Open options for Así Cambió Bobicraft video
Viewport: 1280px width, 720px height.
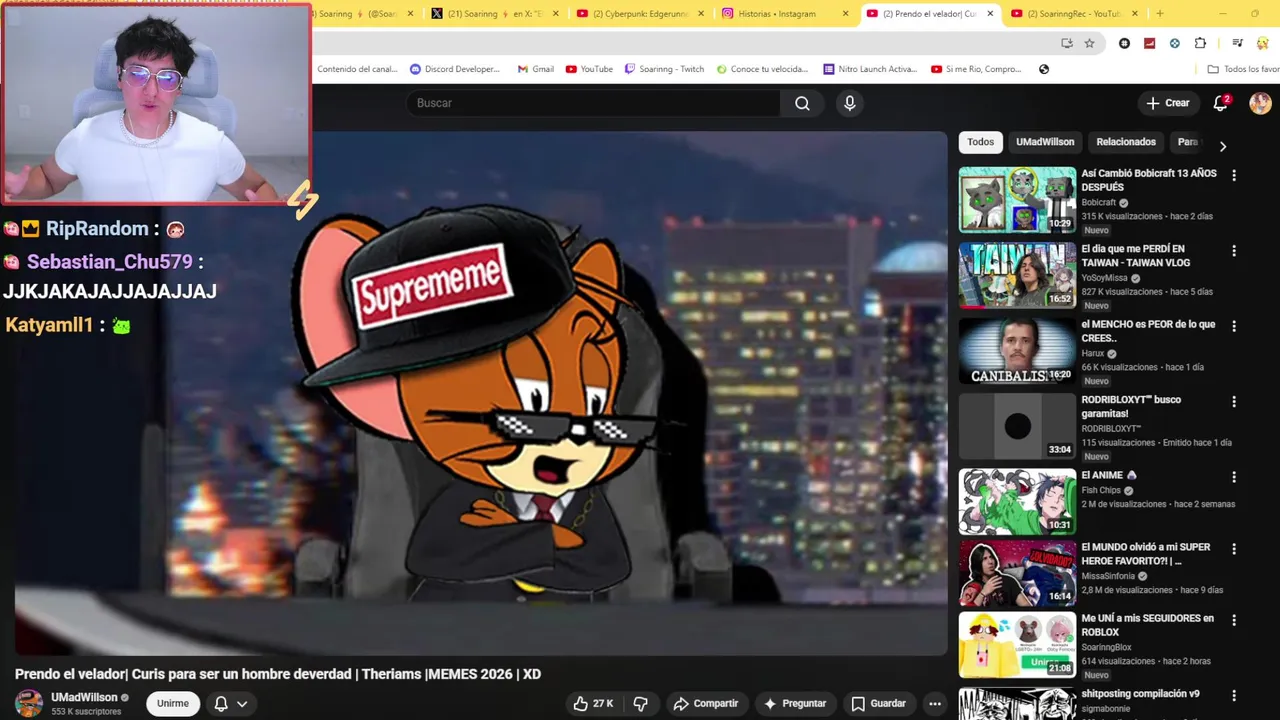(x=1234, y=175)
